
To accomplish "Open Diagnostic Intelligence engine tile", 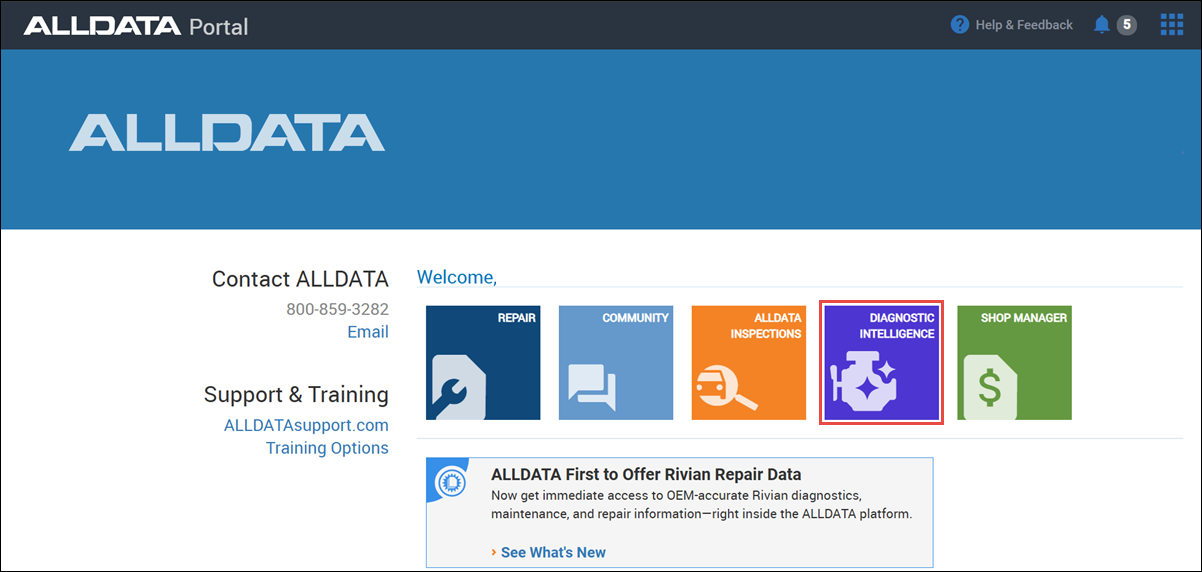I will coord(881,363).
